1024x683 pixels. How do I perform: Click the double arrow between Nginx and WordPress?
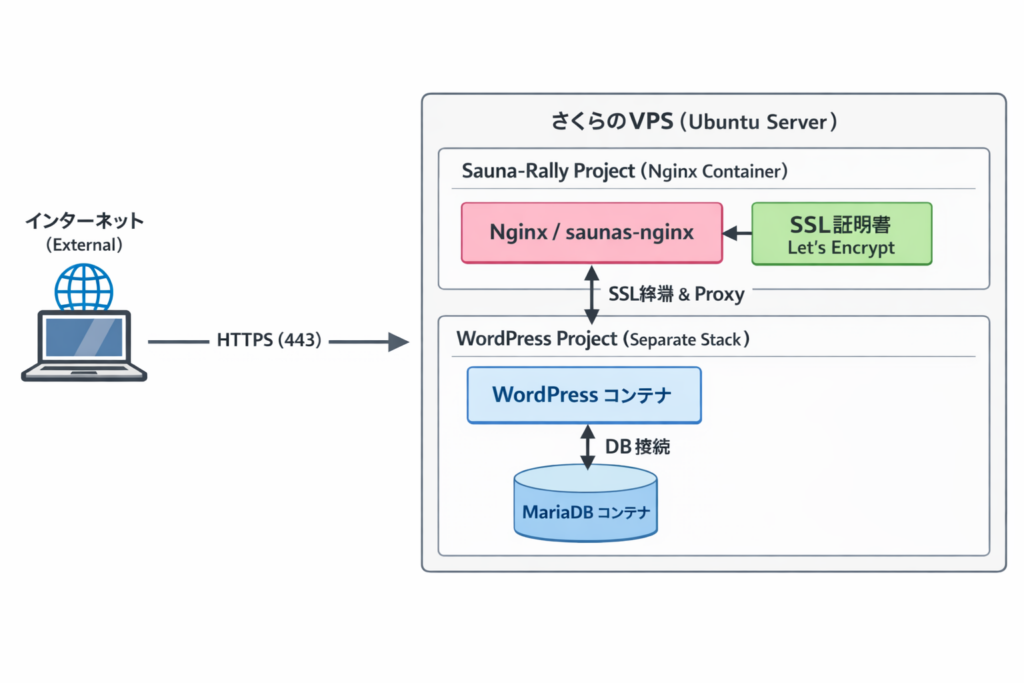click(x=591, y=294)
